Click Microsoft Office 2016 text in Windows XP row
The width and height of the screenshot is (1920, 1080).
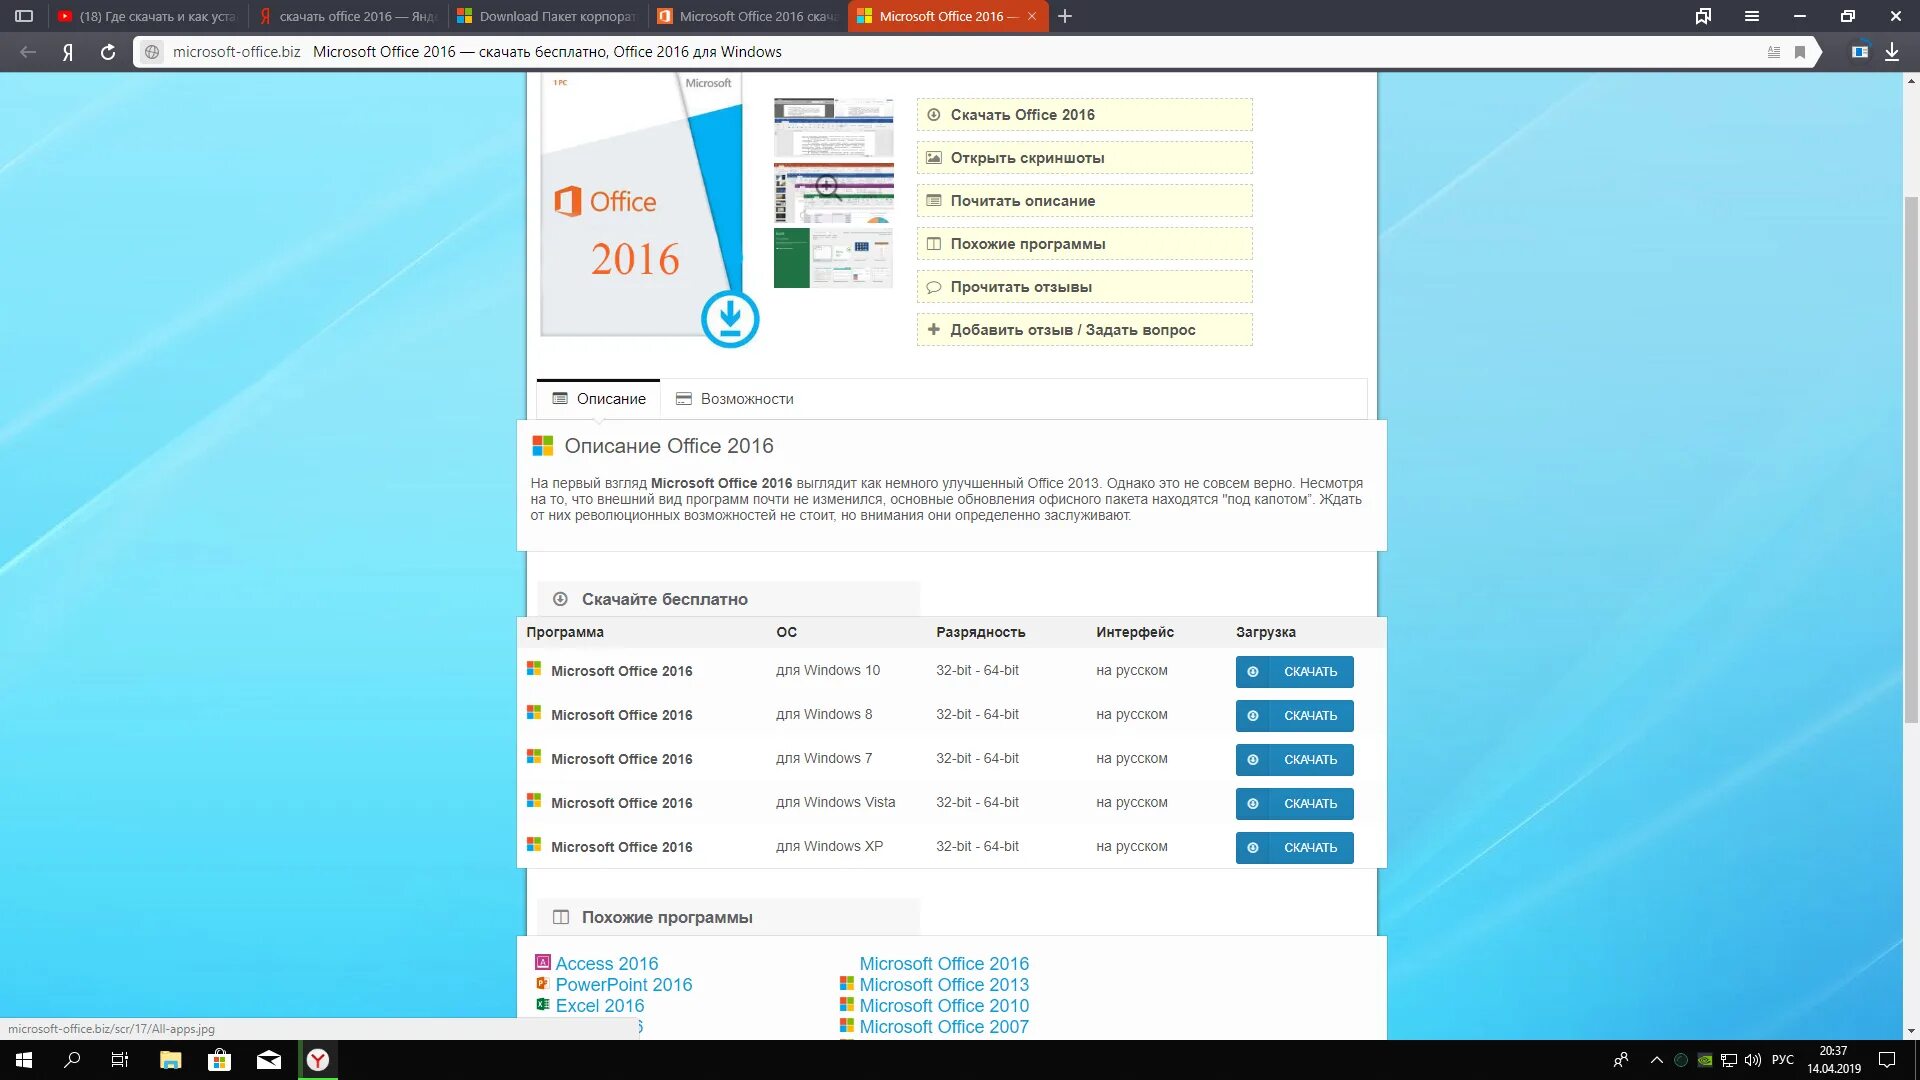coord(621,847)
